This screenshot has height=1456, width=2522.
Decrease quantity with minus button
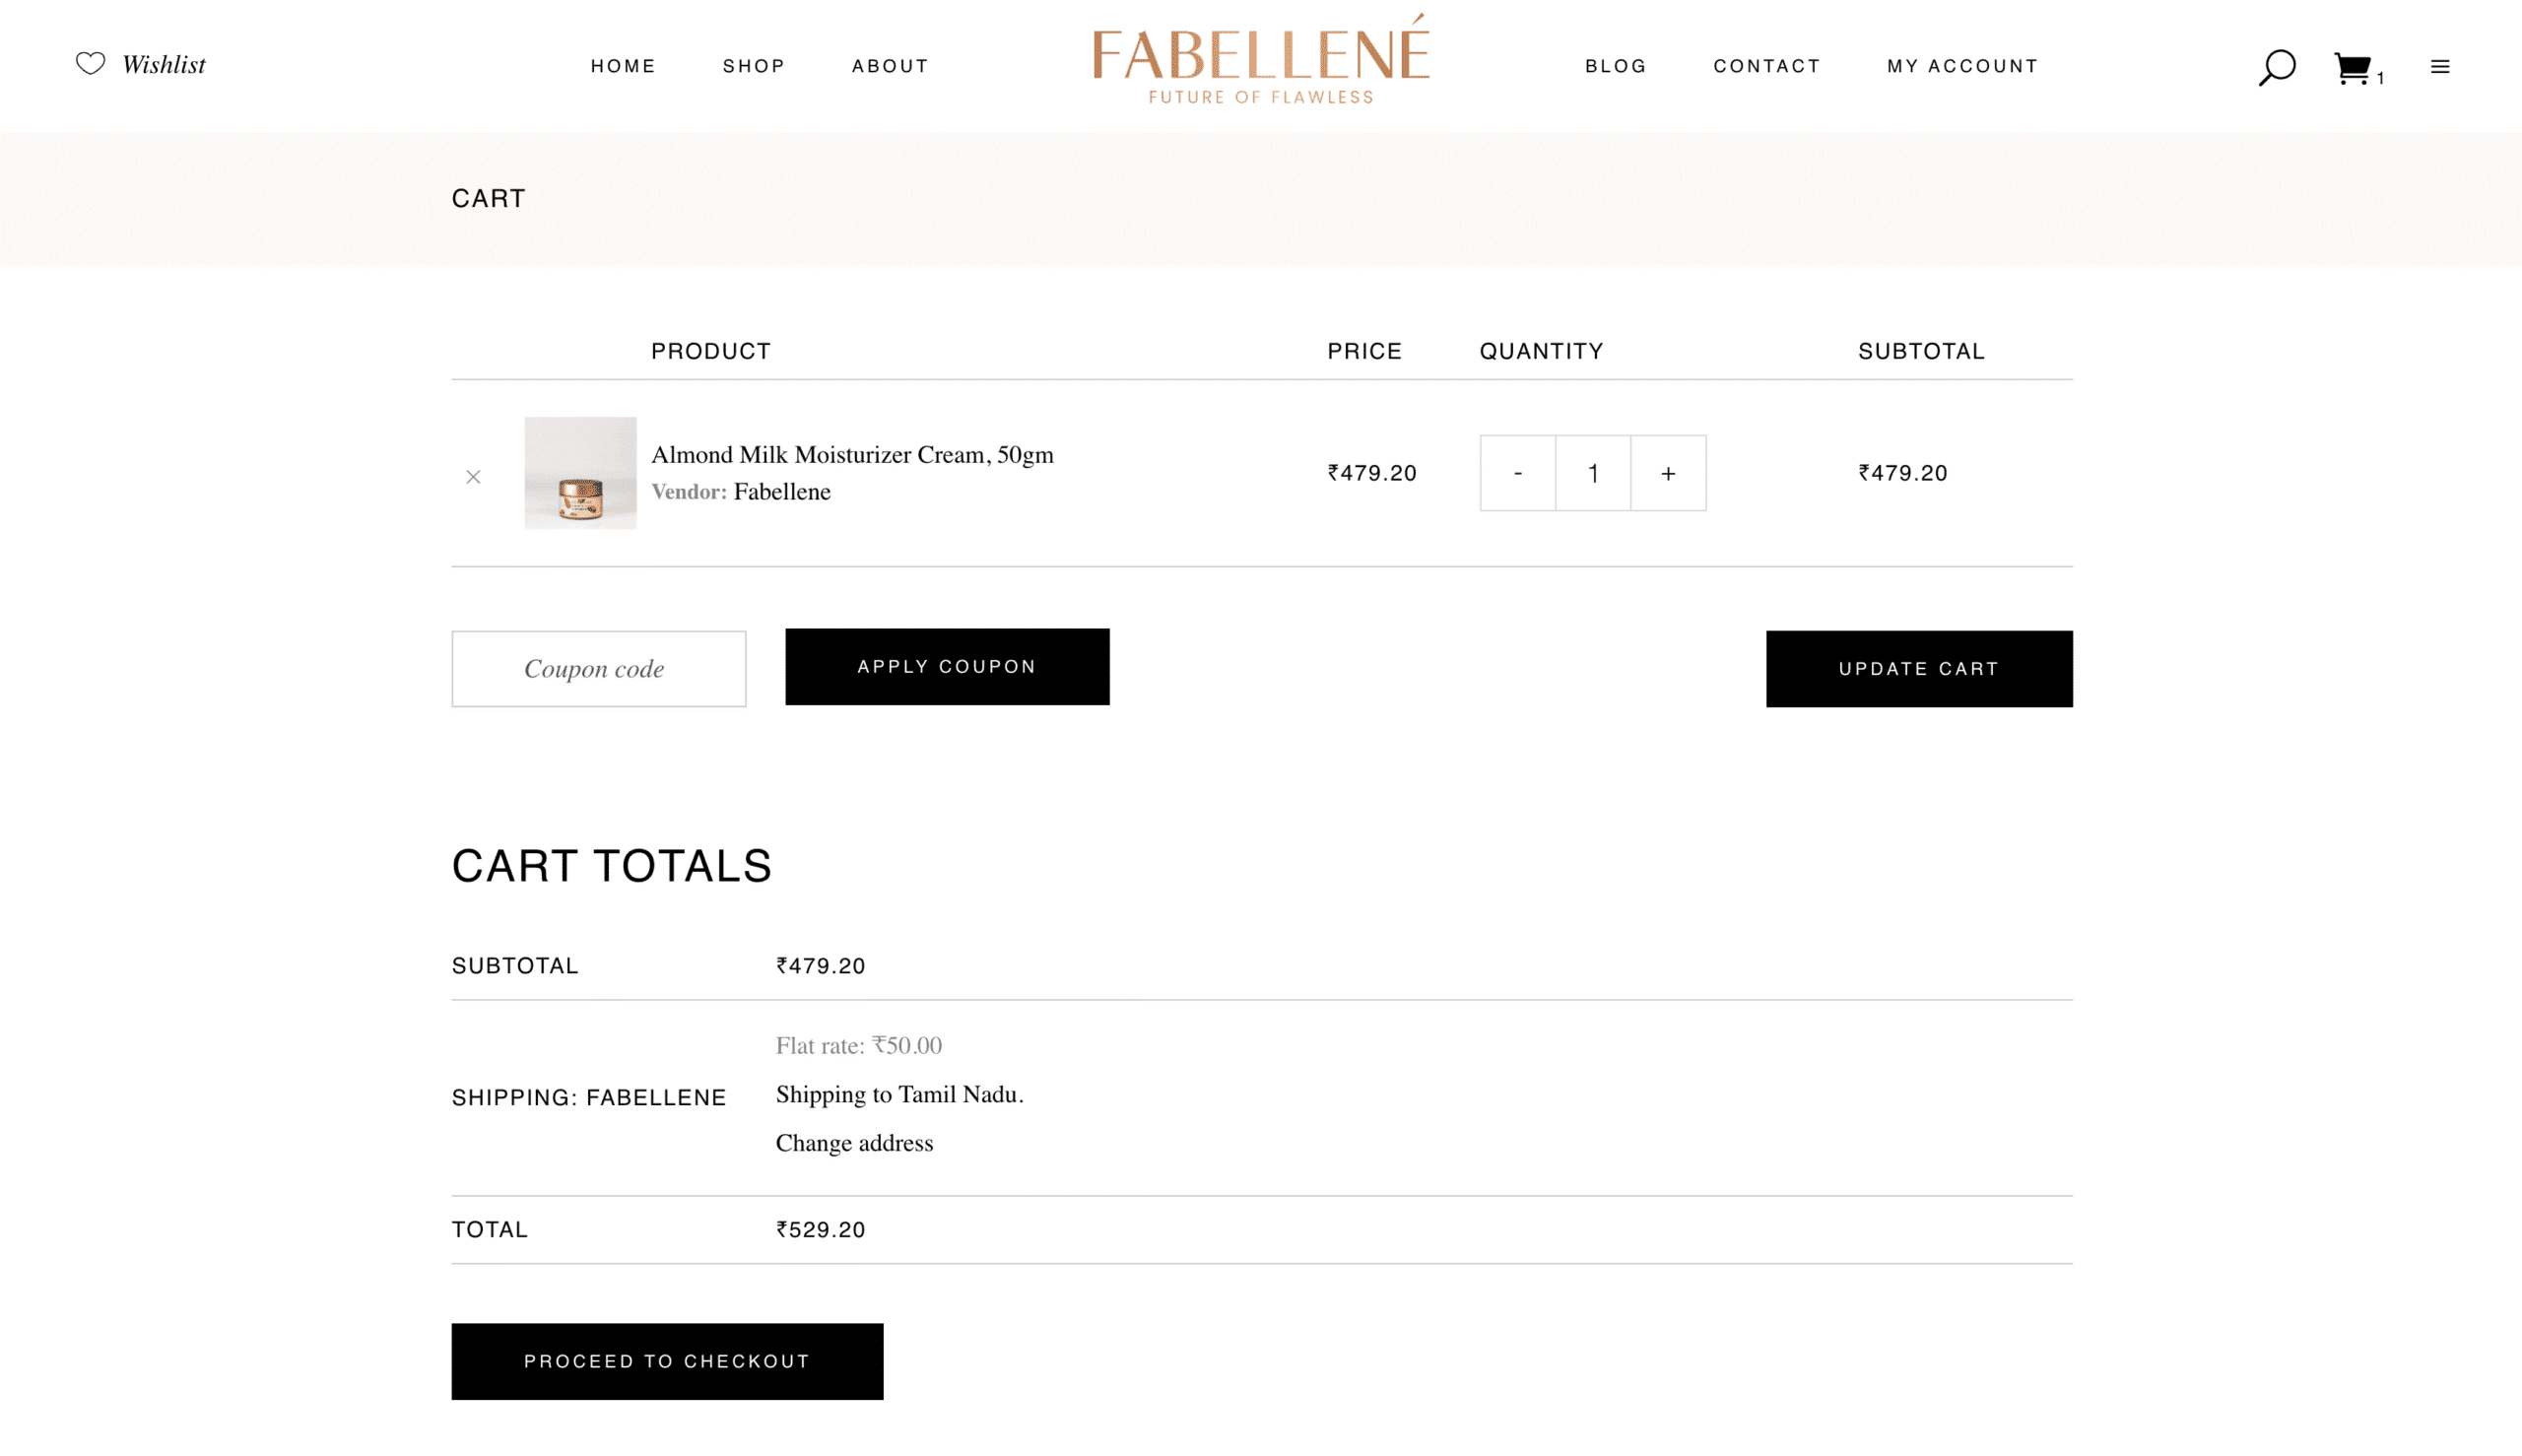pos(1518,473)
